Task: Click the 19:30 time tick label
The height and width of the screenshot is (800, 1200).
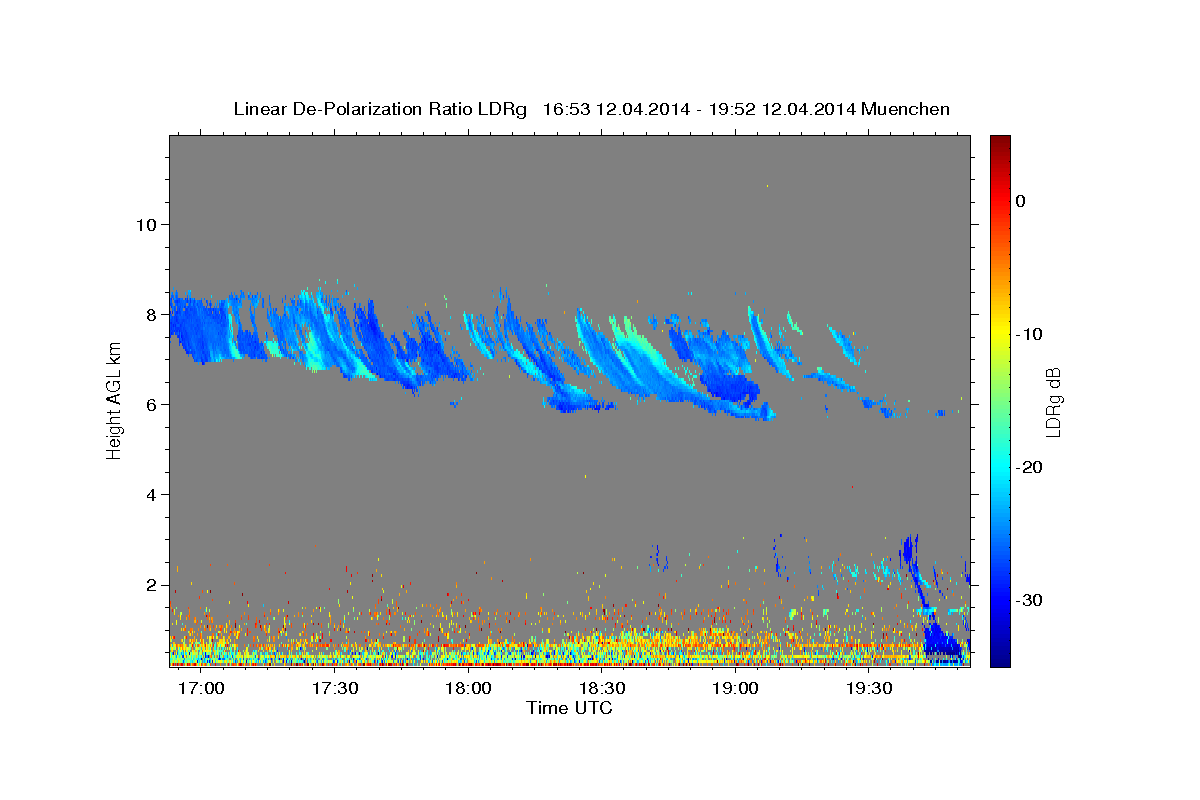Action: point(869,689)
